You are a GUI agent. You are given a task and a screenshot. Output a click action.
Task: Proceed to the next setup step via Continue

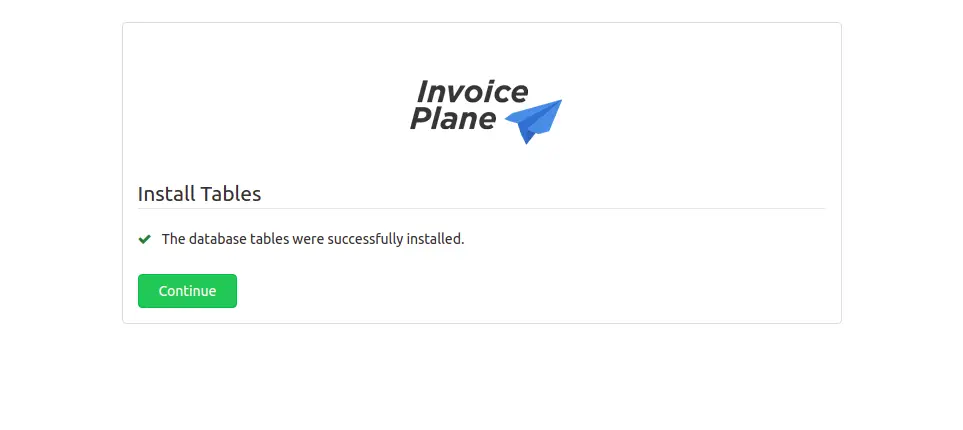[x=187, y=291]
